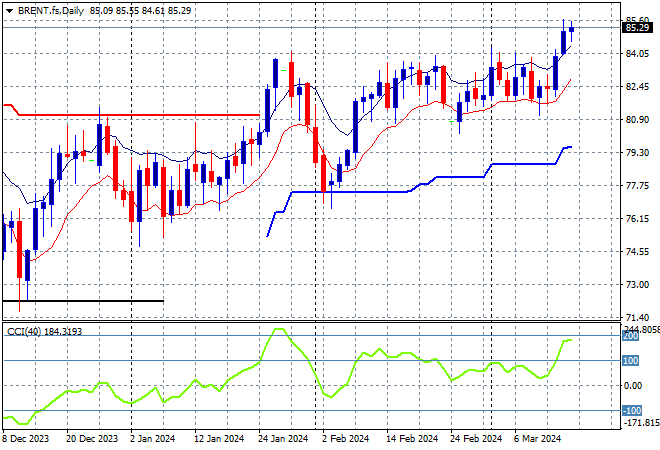Select the price axis value 73.00
The image size is (660, 450).
pyautogui.click(x=637, y=285)
